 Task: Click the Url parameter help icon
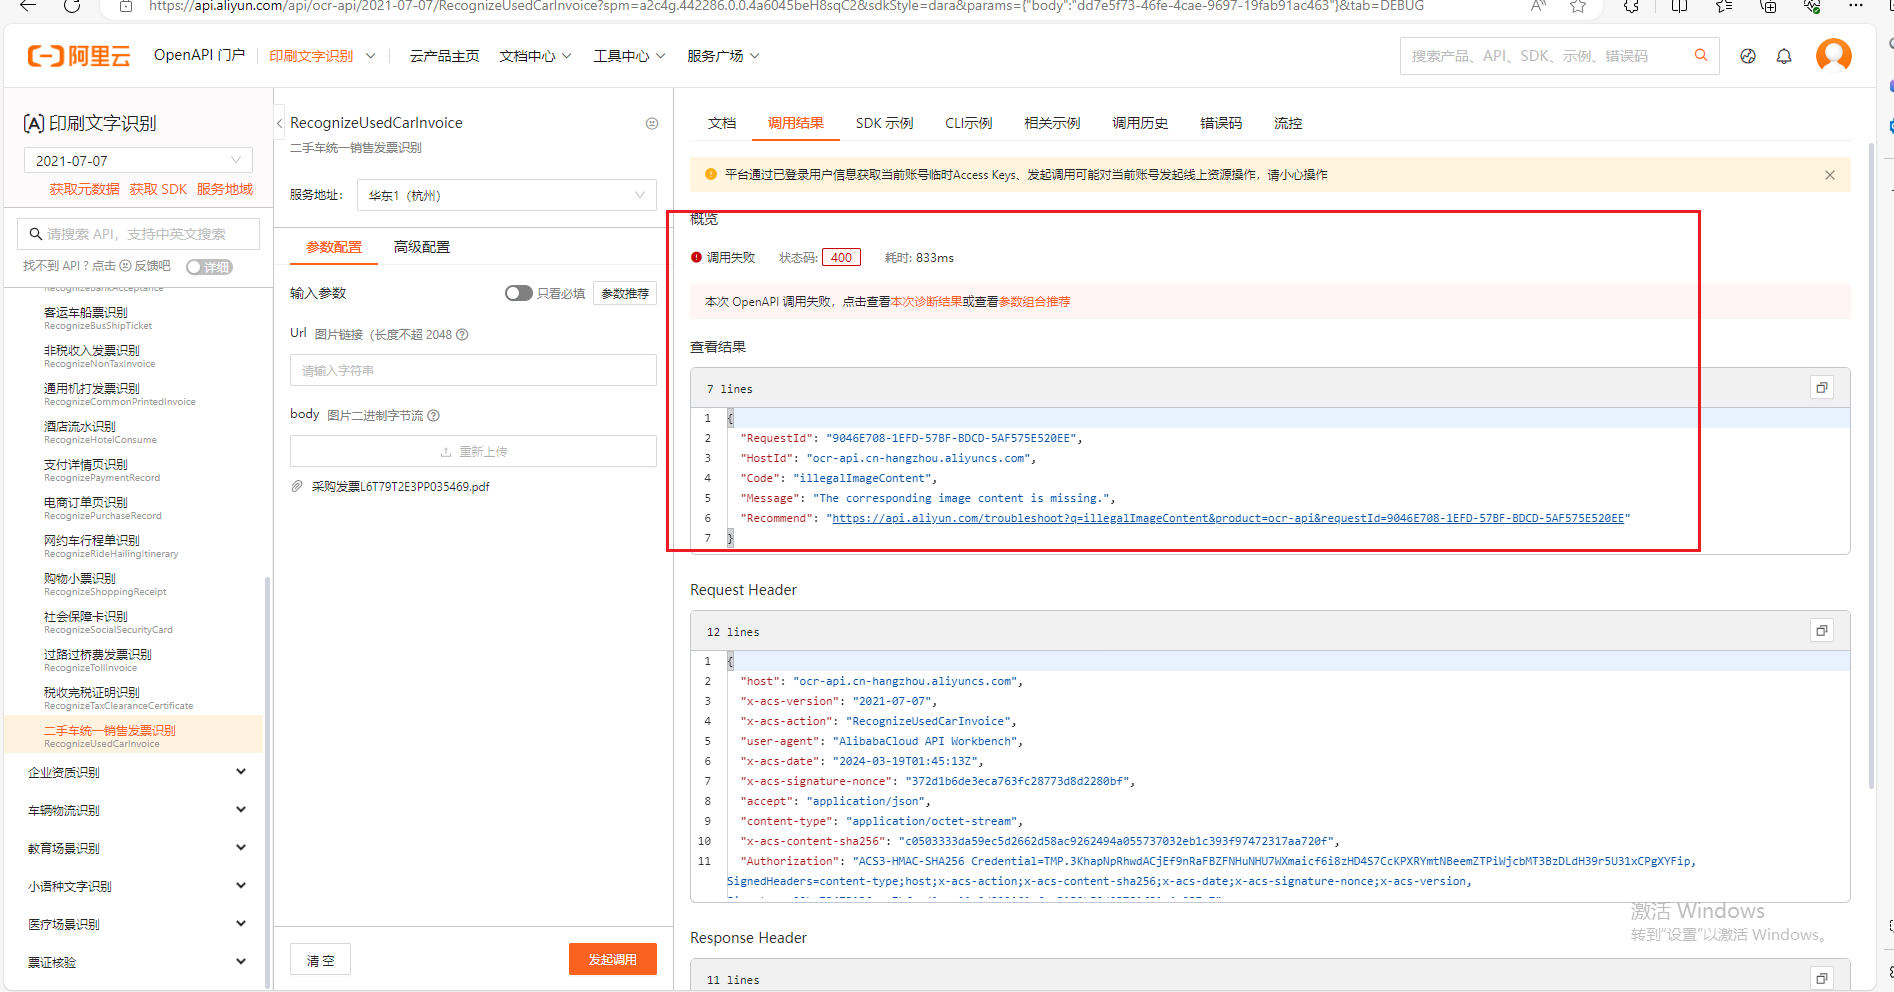click(462, 335)
